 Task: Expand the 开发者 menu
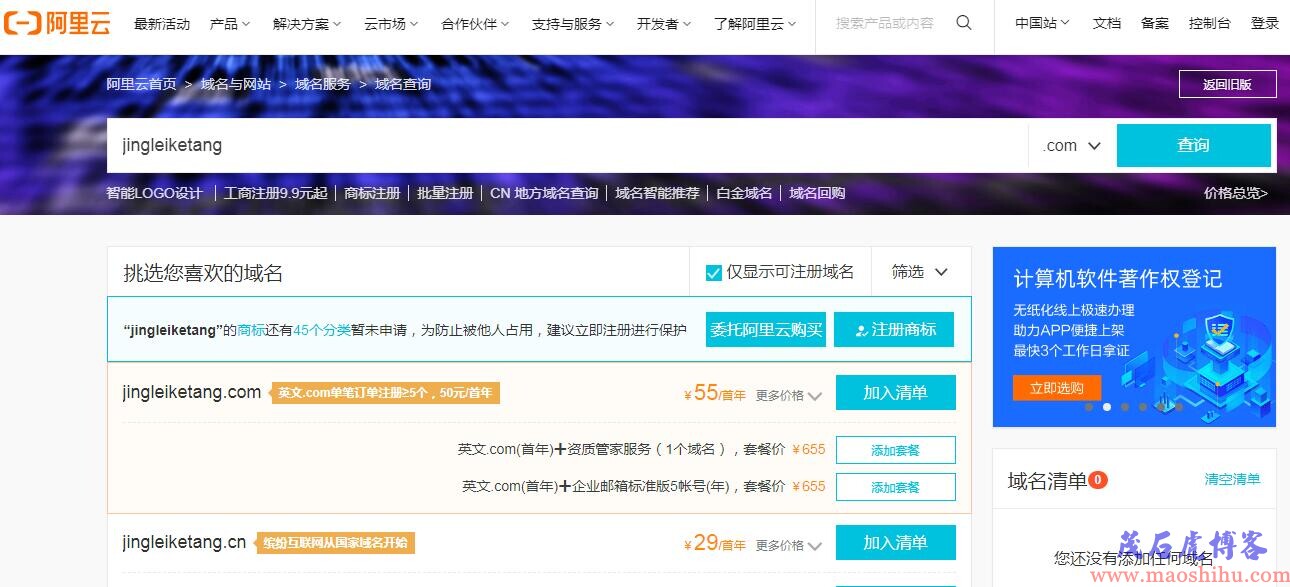tap(664, 23)
